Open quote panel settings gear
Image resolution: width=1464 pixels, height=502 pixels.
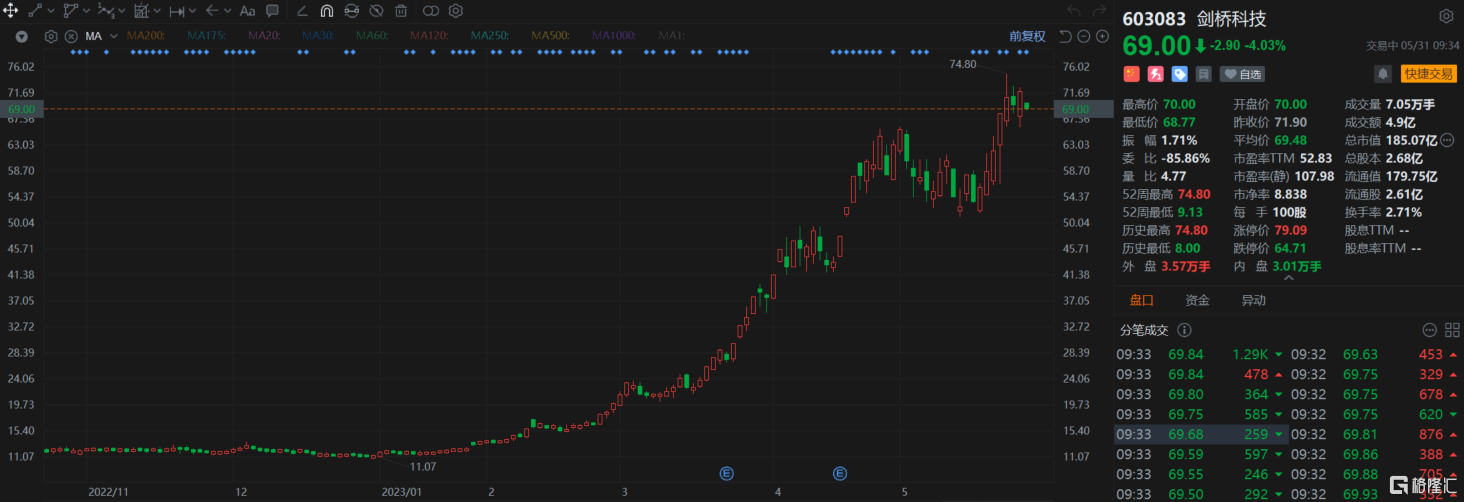(1446, 17)
